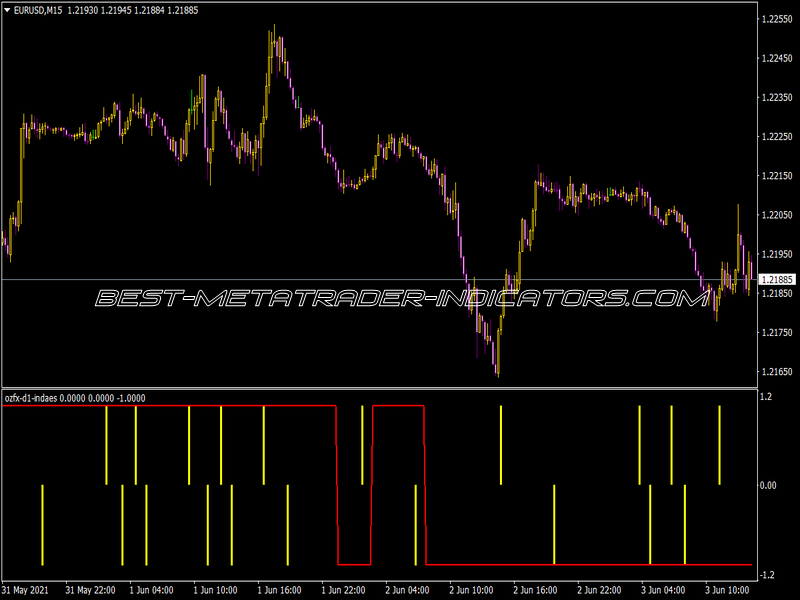Image resolution: width=800 pixels, height=600 pixels.
Task: Click the 1.22250 price axis value
Action: click(777, 137)
